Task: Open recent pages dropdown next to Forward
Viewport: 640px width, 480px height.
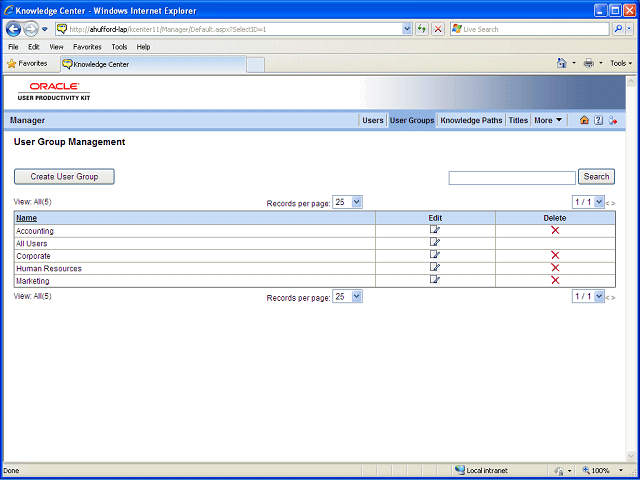Action: pyautogui.click(x=45, y=29)
